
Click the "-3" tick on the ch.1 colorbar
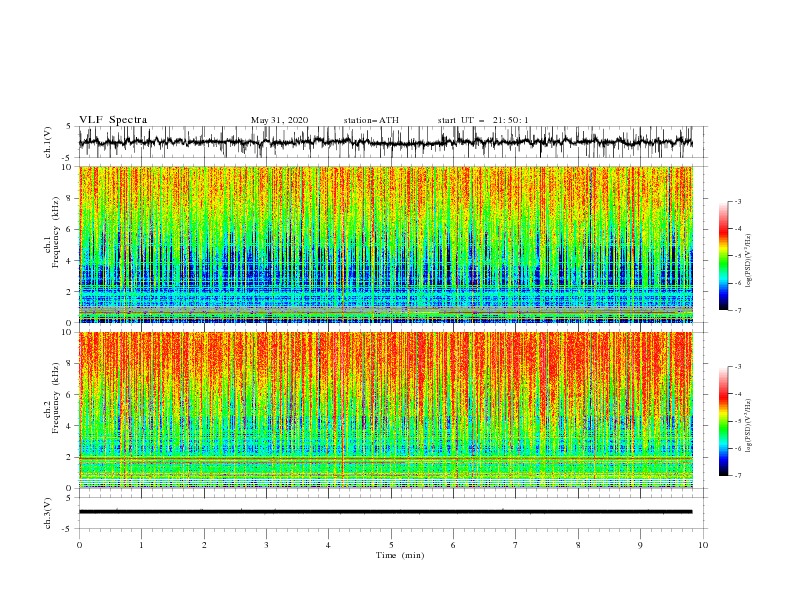tap(737, 201)
